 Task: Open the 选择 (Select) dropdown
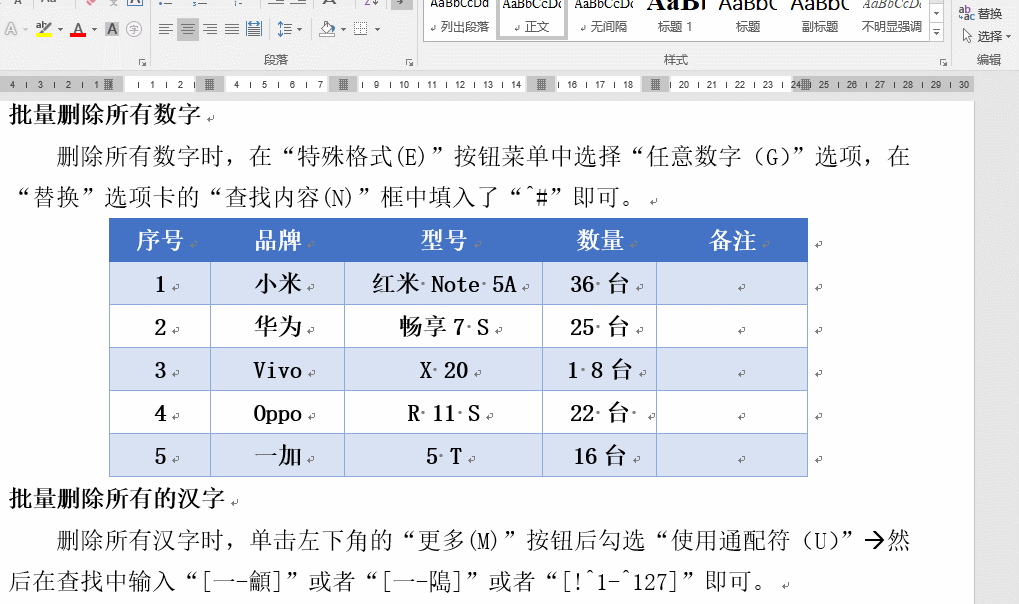click(x=986, y=36)
